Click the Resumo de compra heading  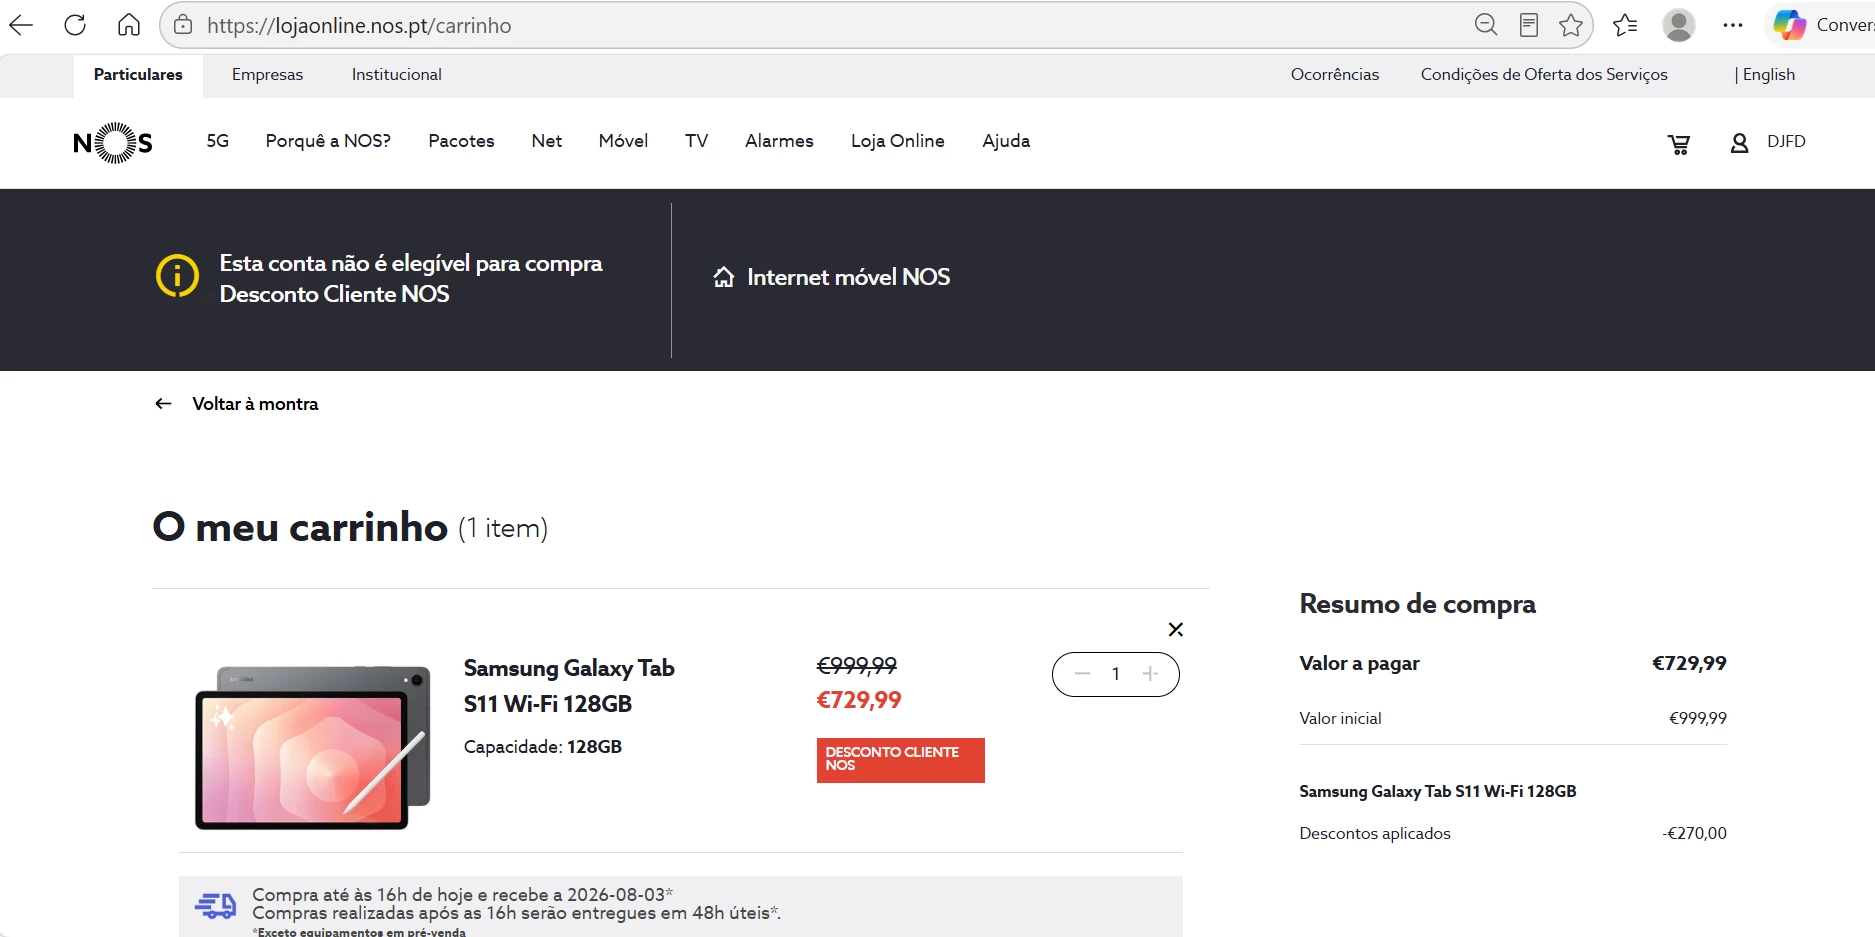[x=1417, y=604]
